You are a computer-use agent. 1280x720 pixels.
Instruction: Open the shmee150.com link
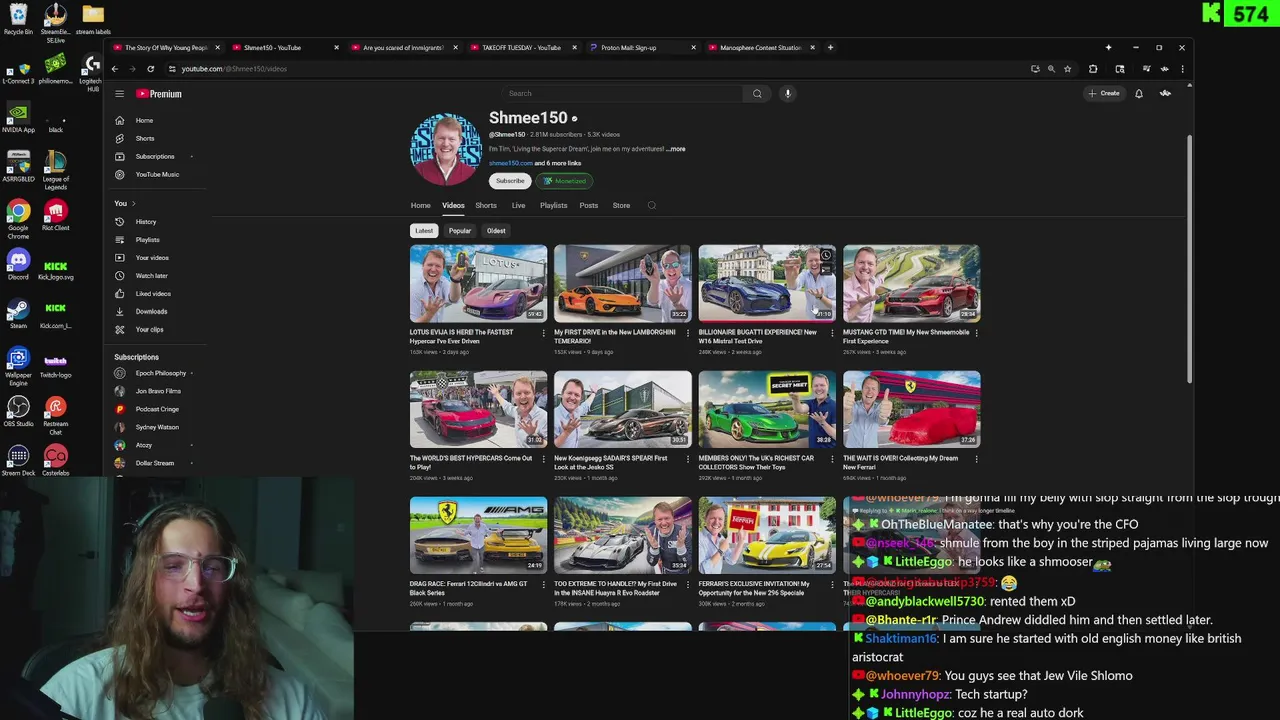coord(510,163)
